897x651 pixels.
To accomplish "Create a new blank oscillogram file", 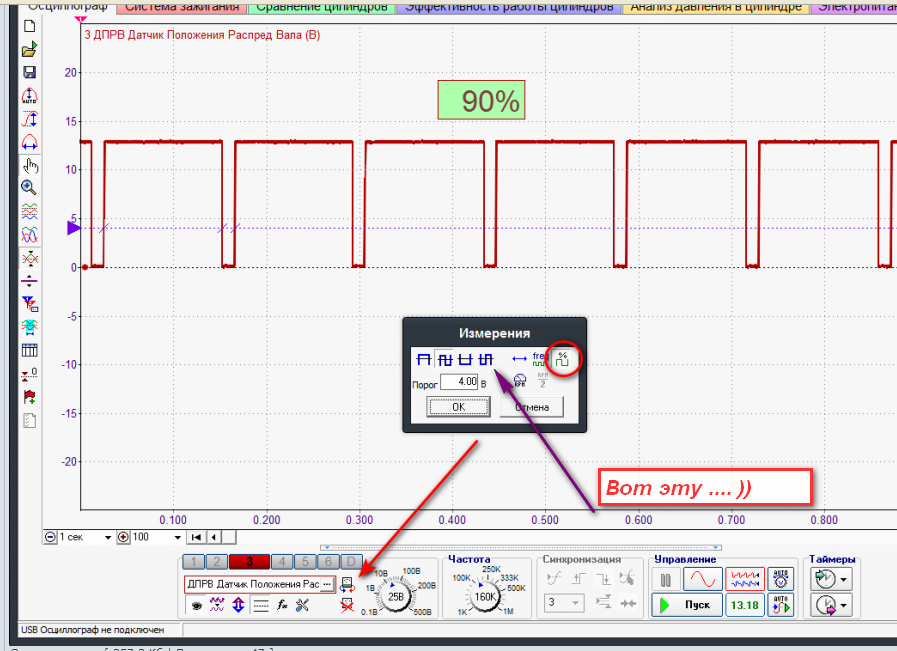I will coord(29,26).
